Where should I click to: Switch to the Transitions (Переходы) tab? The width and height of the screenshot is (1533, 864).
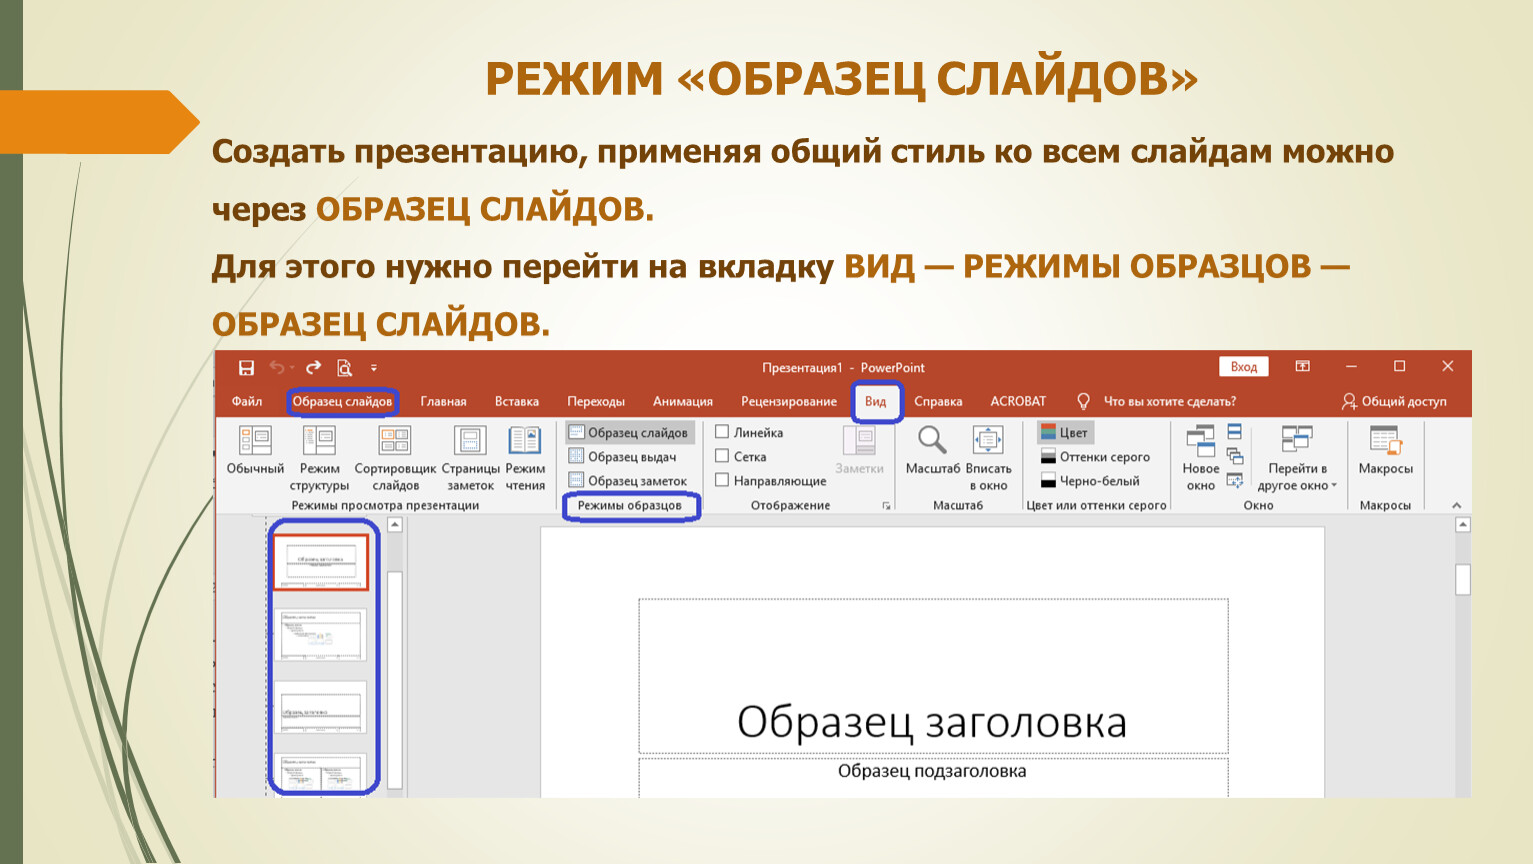click(x=595, y=401)
